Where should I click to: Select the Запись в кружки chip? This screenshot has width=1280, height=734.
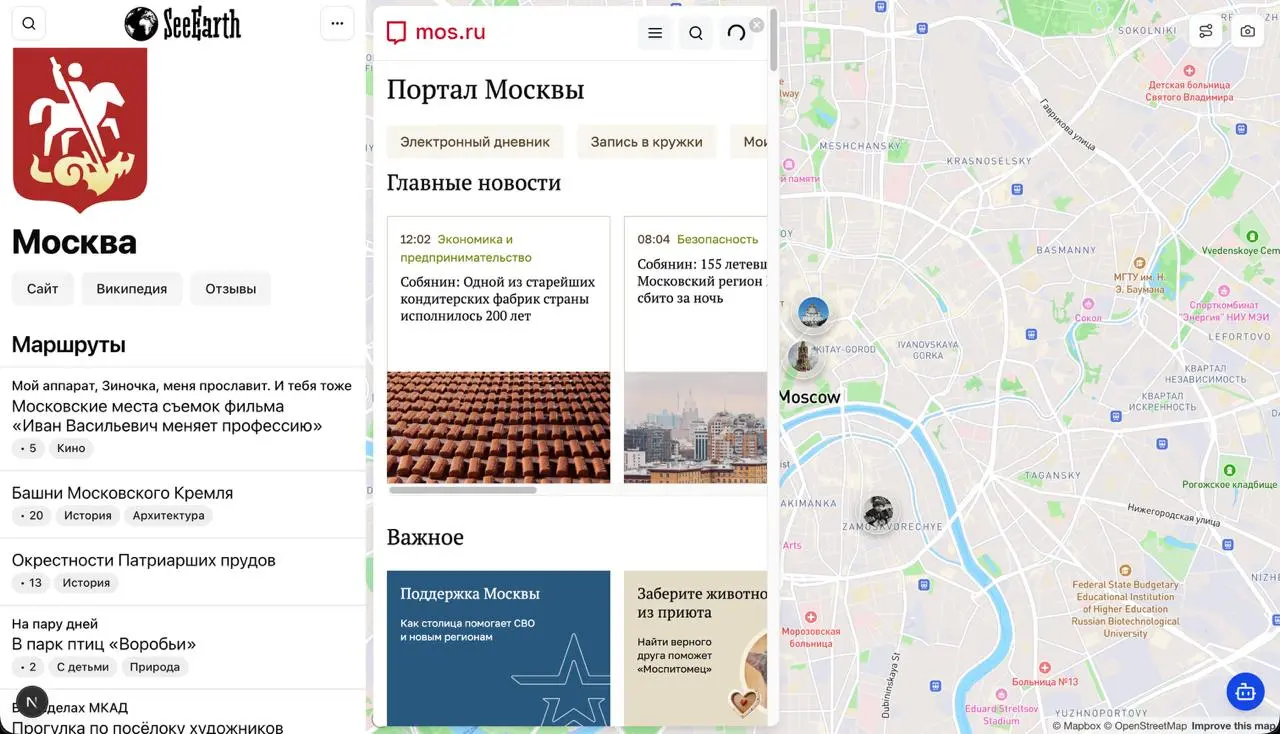[646, 142]
